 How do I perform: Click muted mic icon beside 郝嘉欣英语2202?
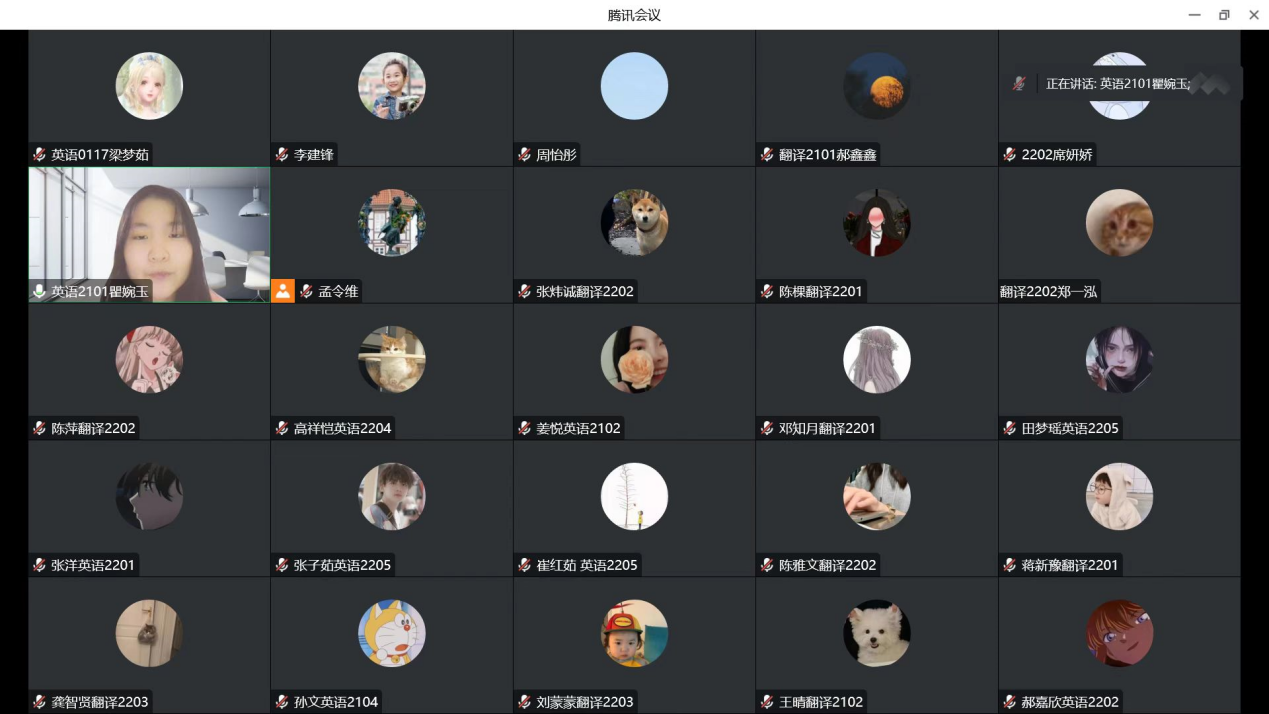1010,702
